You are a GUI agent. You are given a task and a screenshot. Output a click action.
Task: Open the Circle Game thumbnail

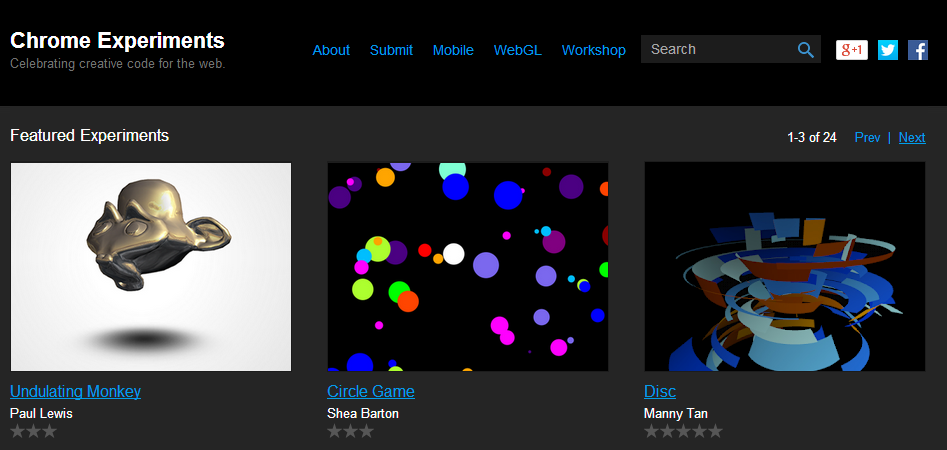tap(467, 266)
